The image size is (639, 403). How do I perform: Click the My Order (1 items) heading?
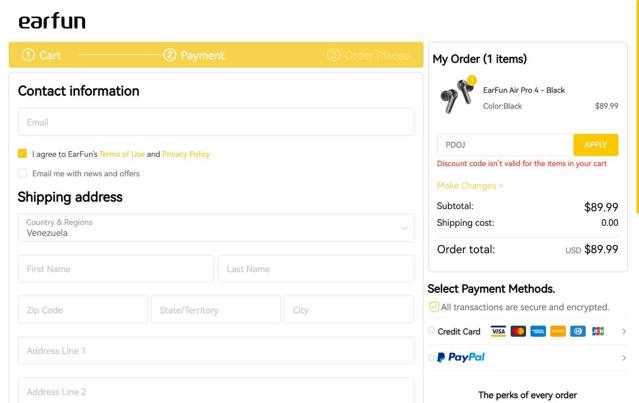pyautogui.click(x=480, y=59)
